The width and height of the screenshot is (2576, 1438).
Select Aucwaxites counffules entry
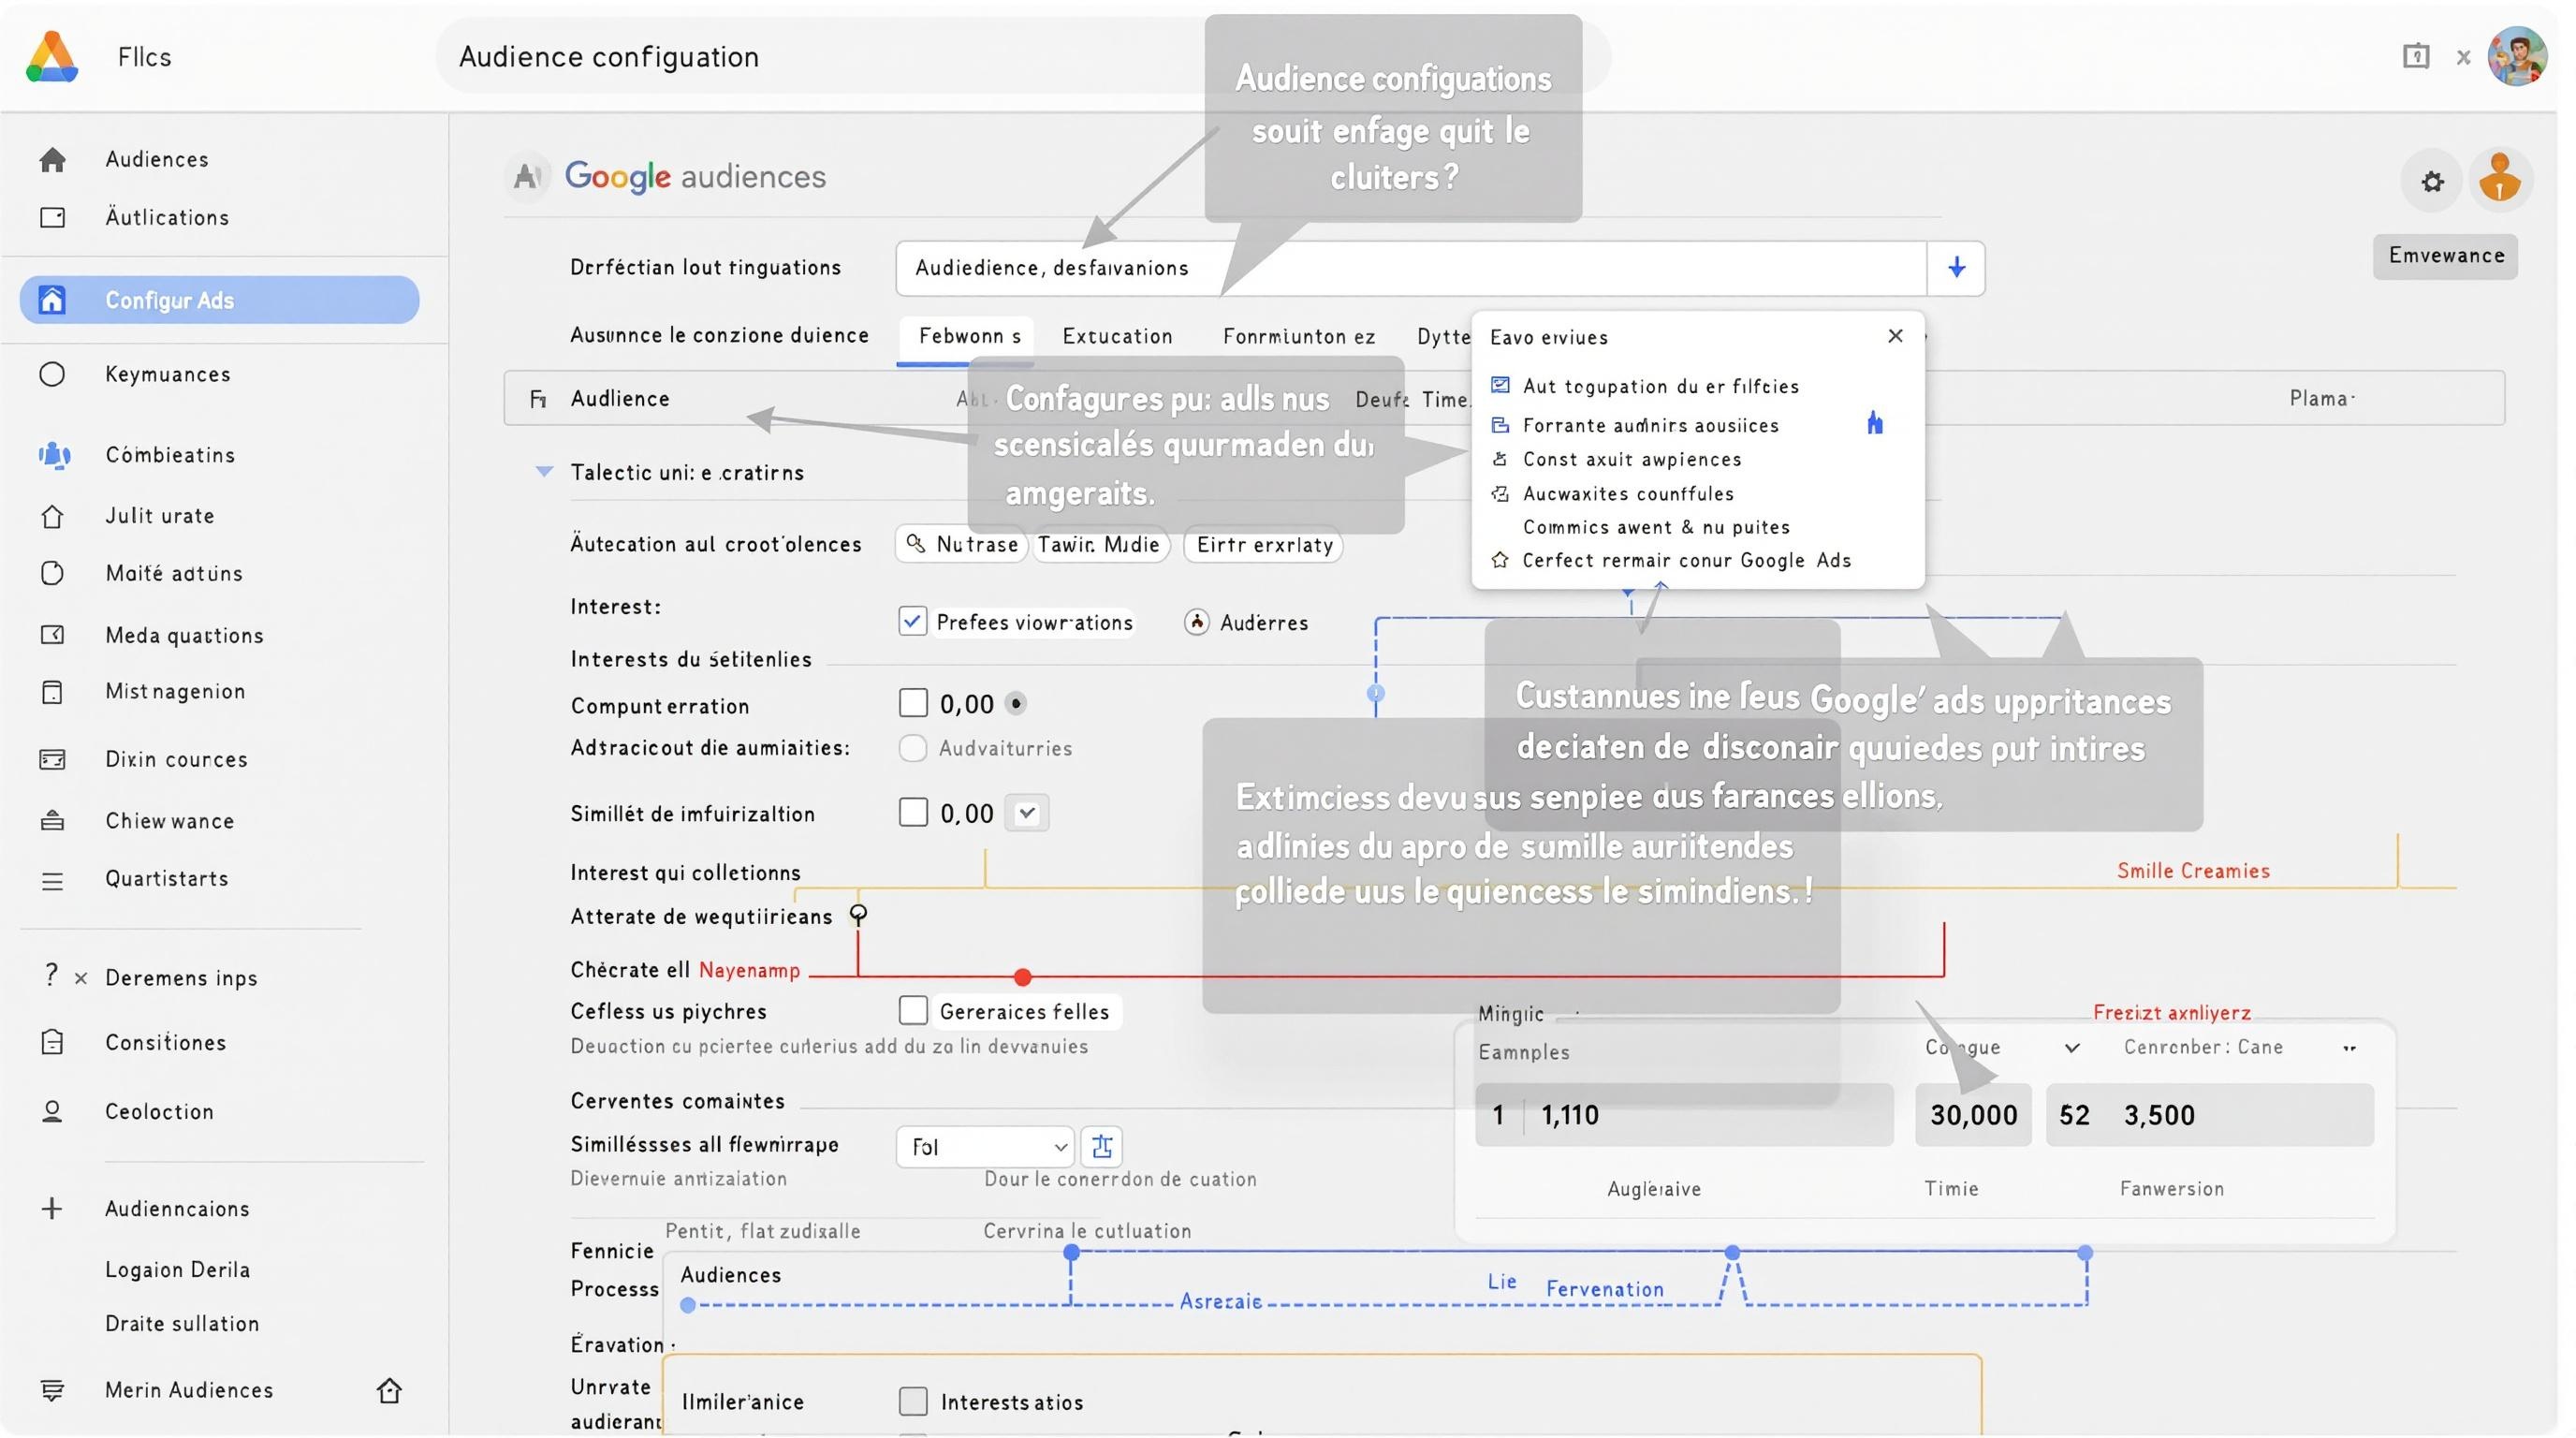pyautogui.click(x=1627, y=494)
